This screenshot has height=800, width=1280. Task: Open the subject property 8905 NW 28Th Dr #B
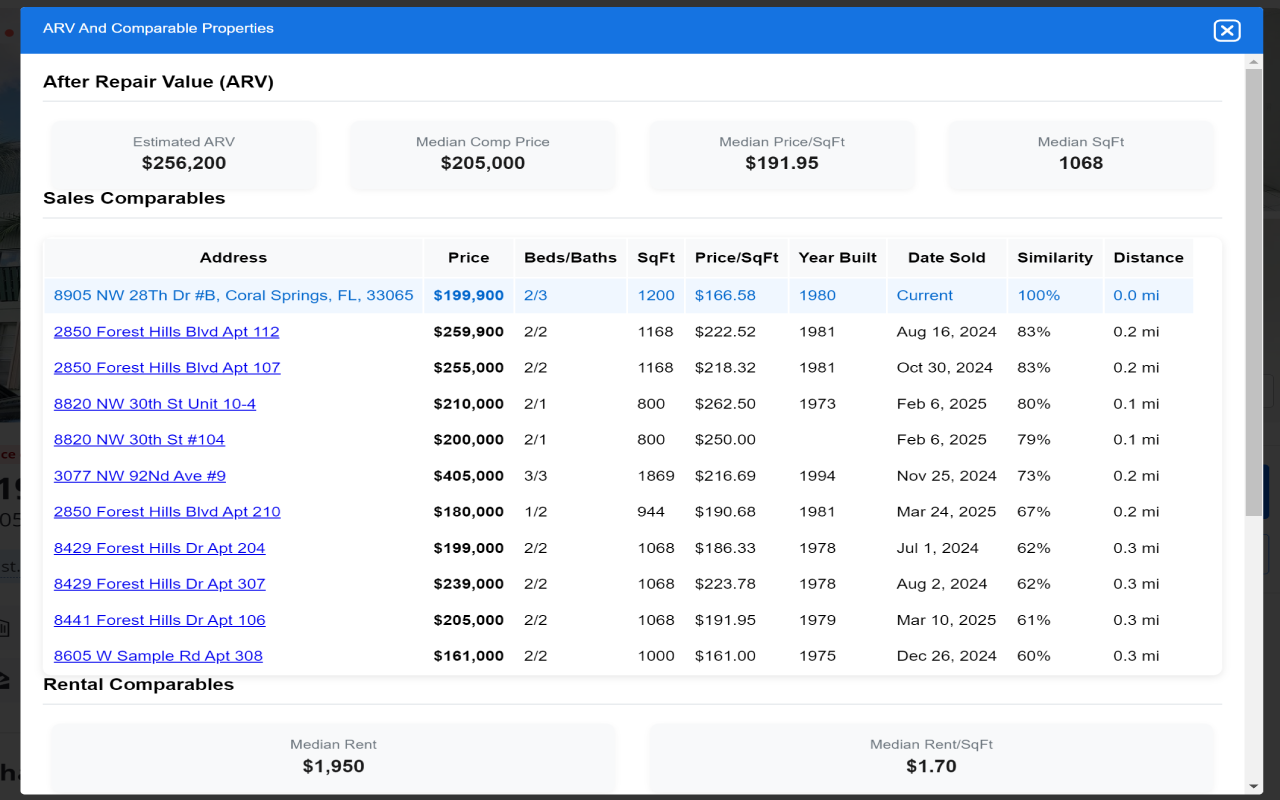(234, 295)
